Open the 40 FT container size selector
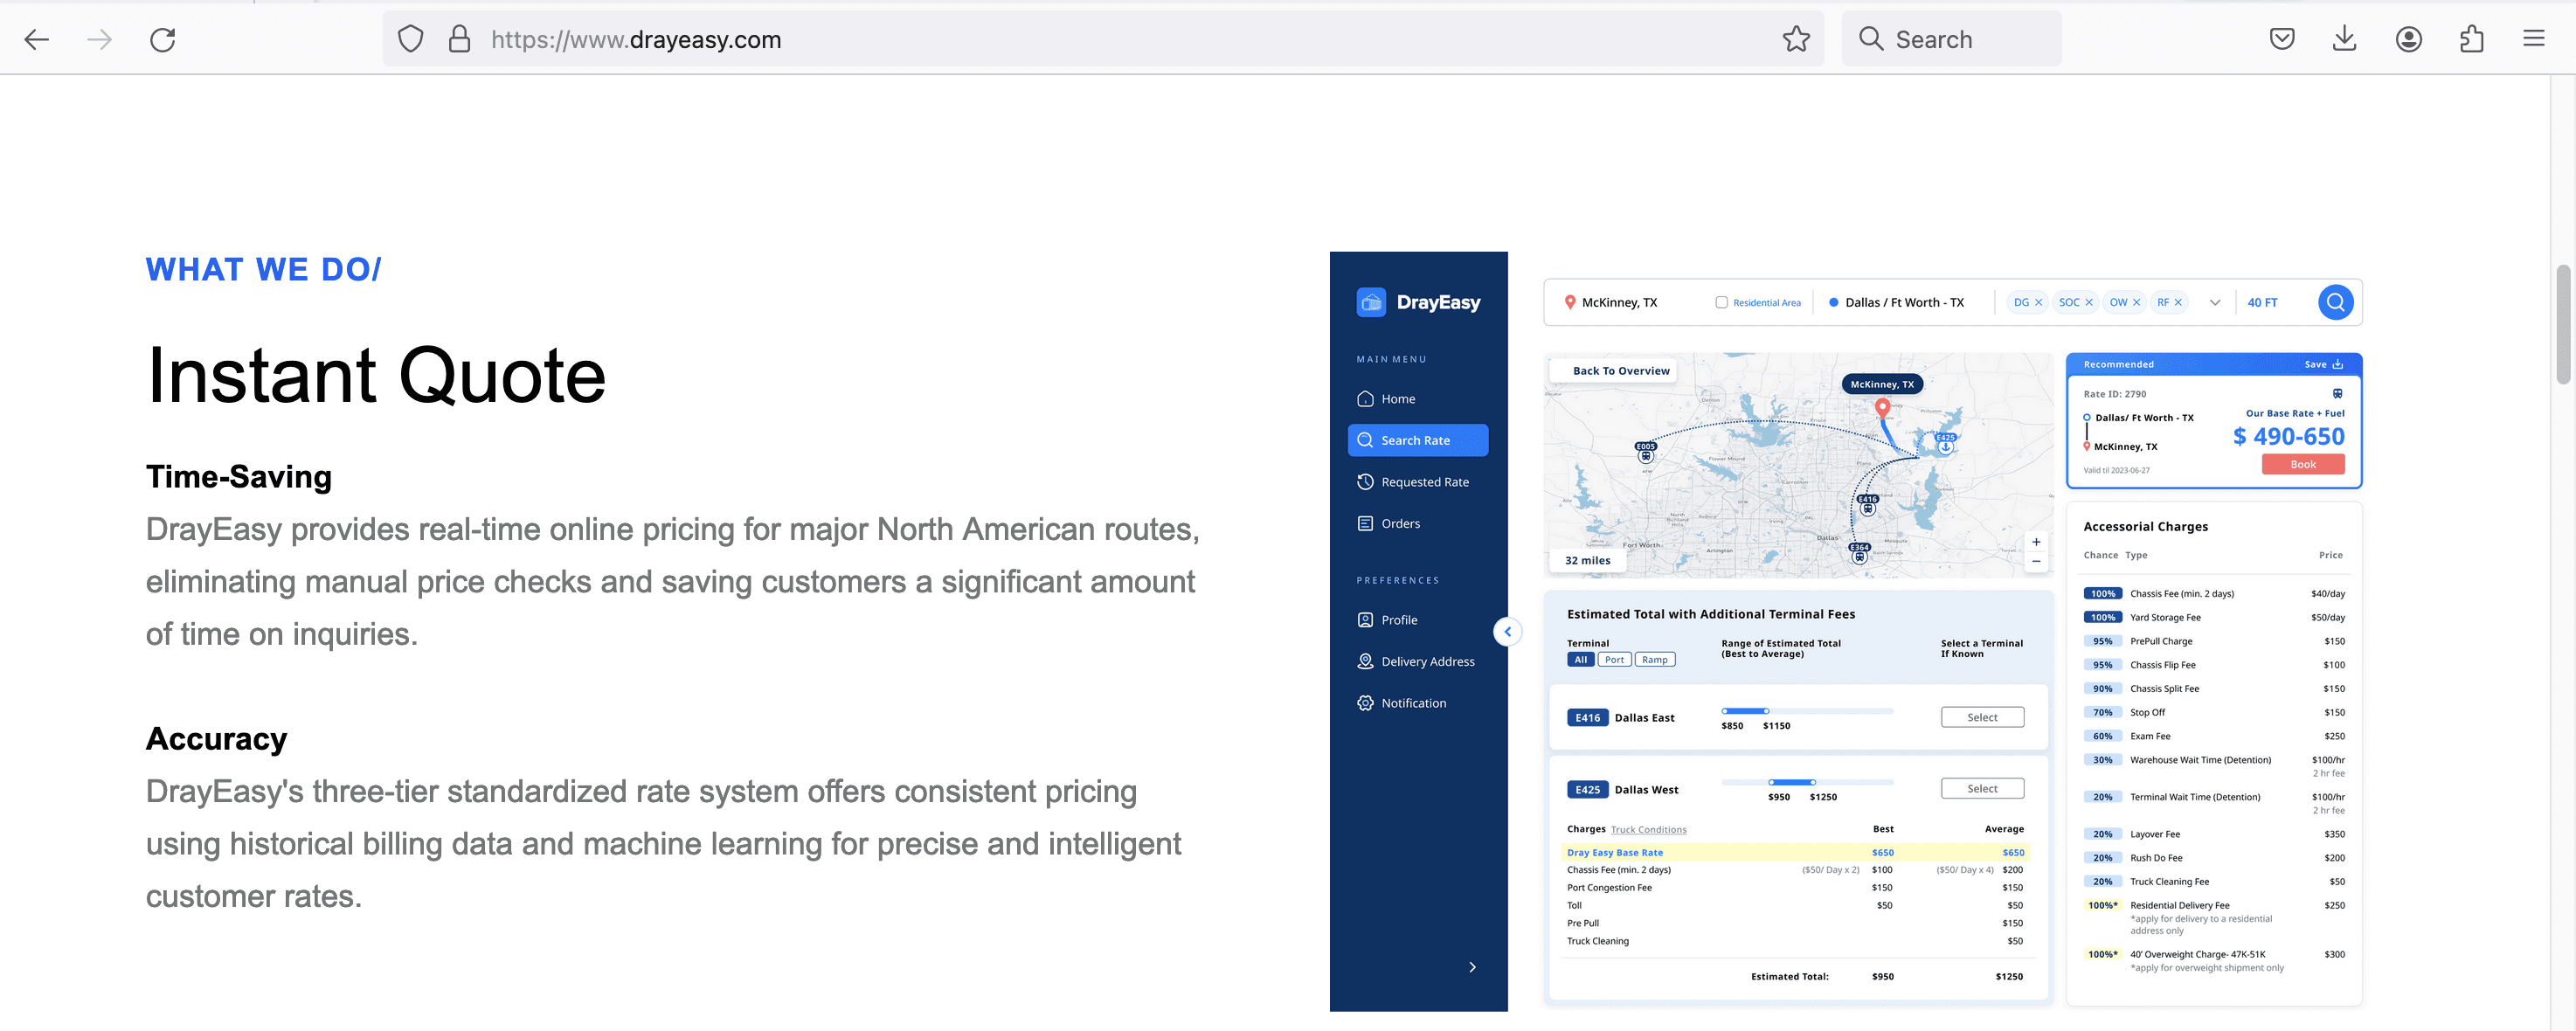Viewport: 2576px width, 1031px height. point(2262,302)
